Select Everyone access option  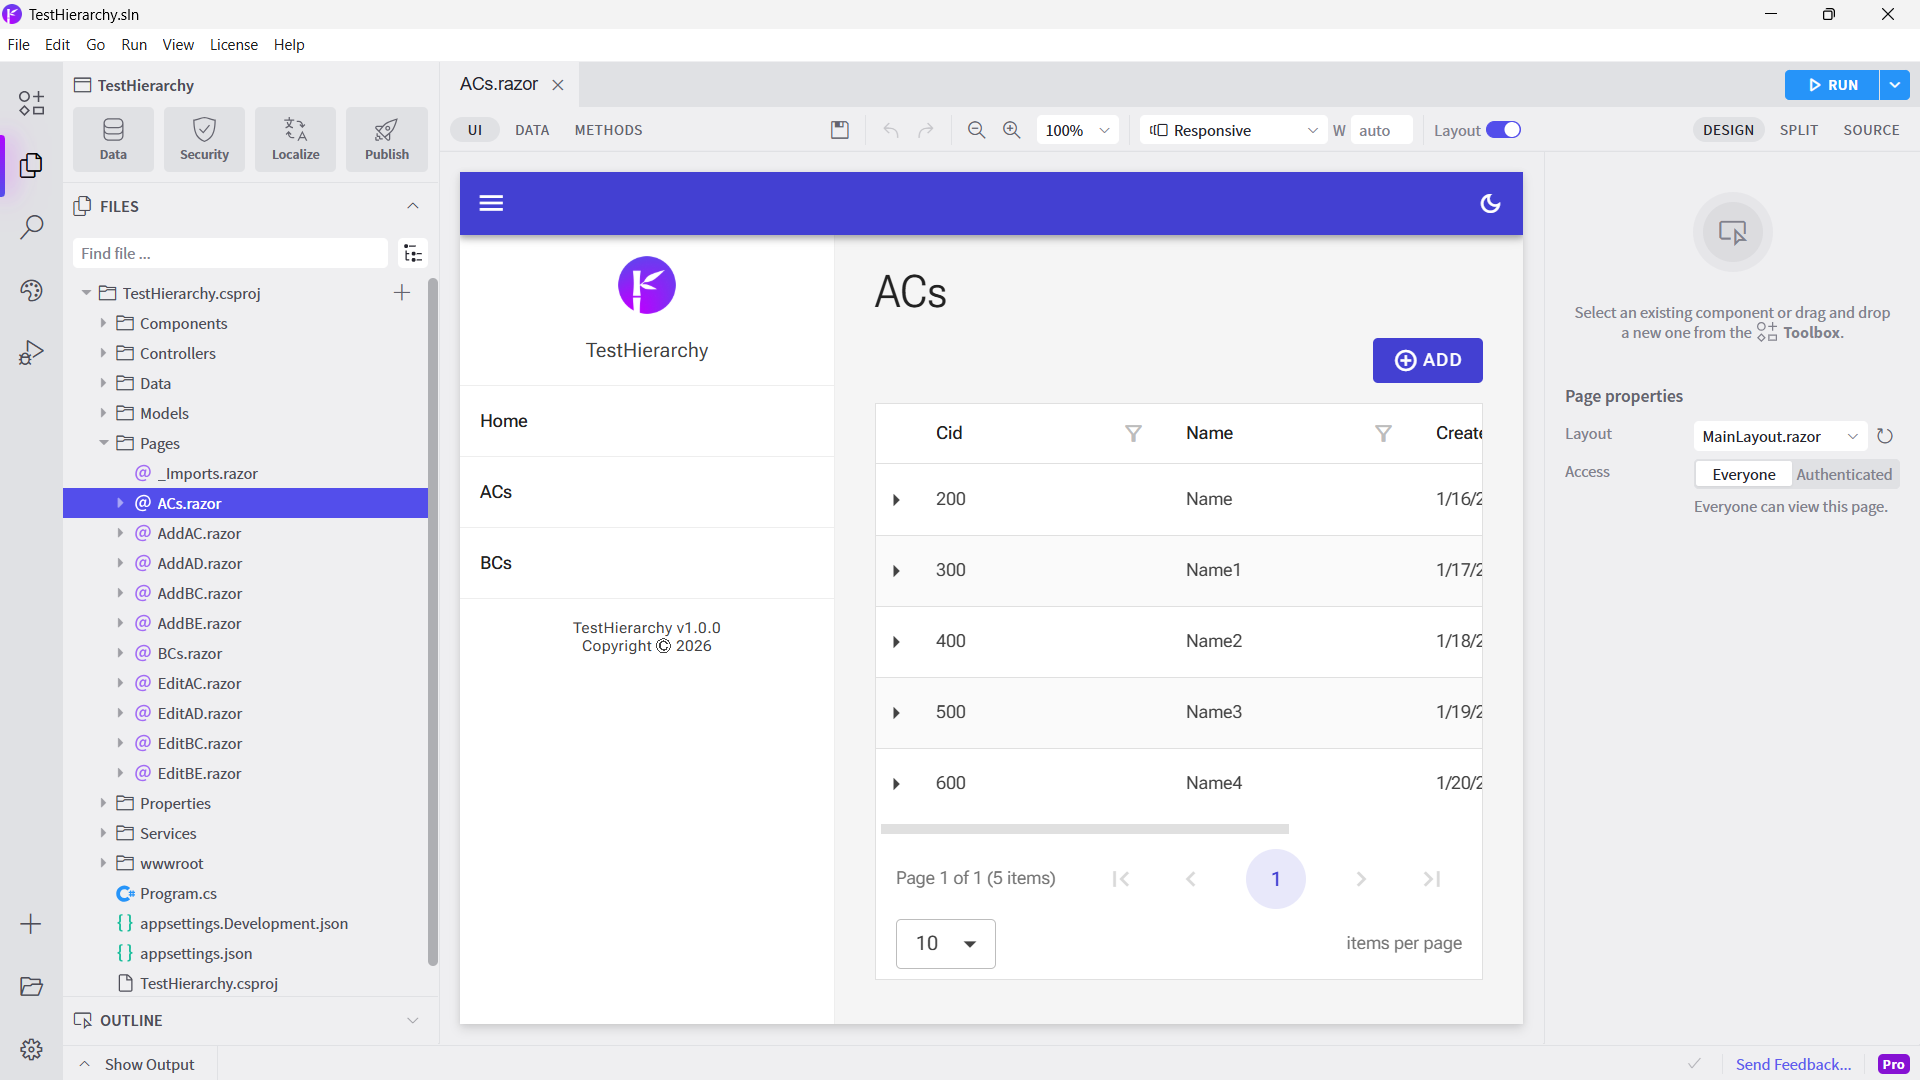coord(1743,474)
